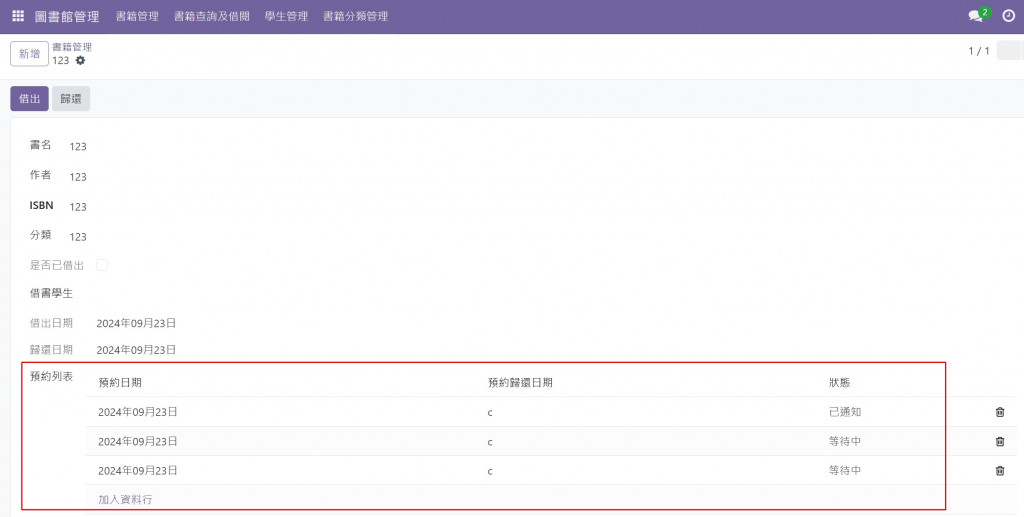
Task: Toggle the 是否已借出 checkbox
Action: coord(102,265)
